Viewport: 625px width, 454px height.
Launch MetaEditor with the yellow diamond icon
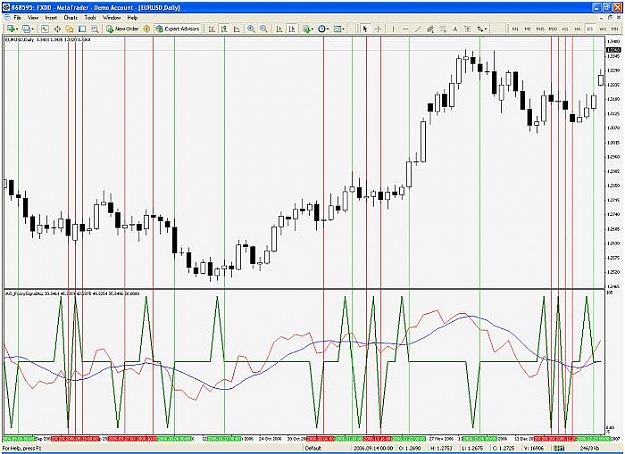(147, 29)
